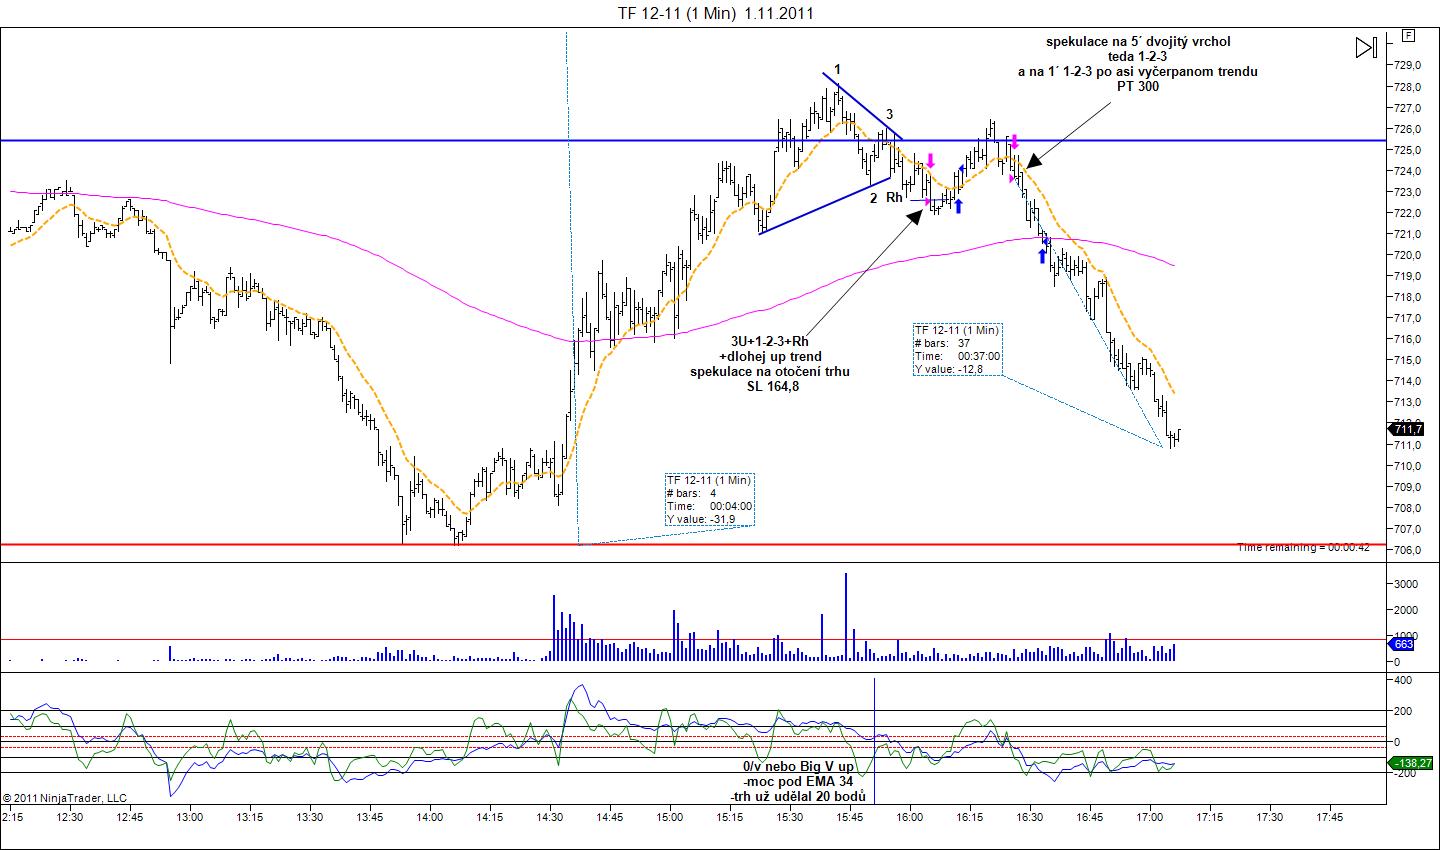Click the 'PT 300' profit target note
This screenshot has height=850, width=1440.
coord(1138,86)
